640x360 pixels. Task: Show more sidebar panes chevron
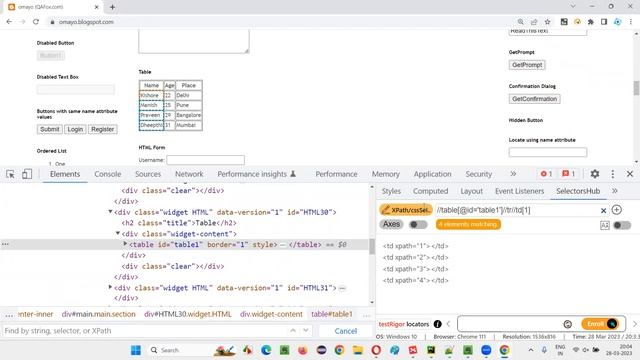point(615,191)
